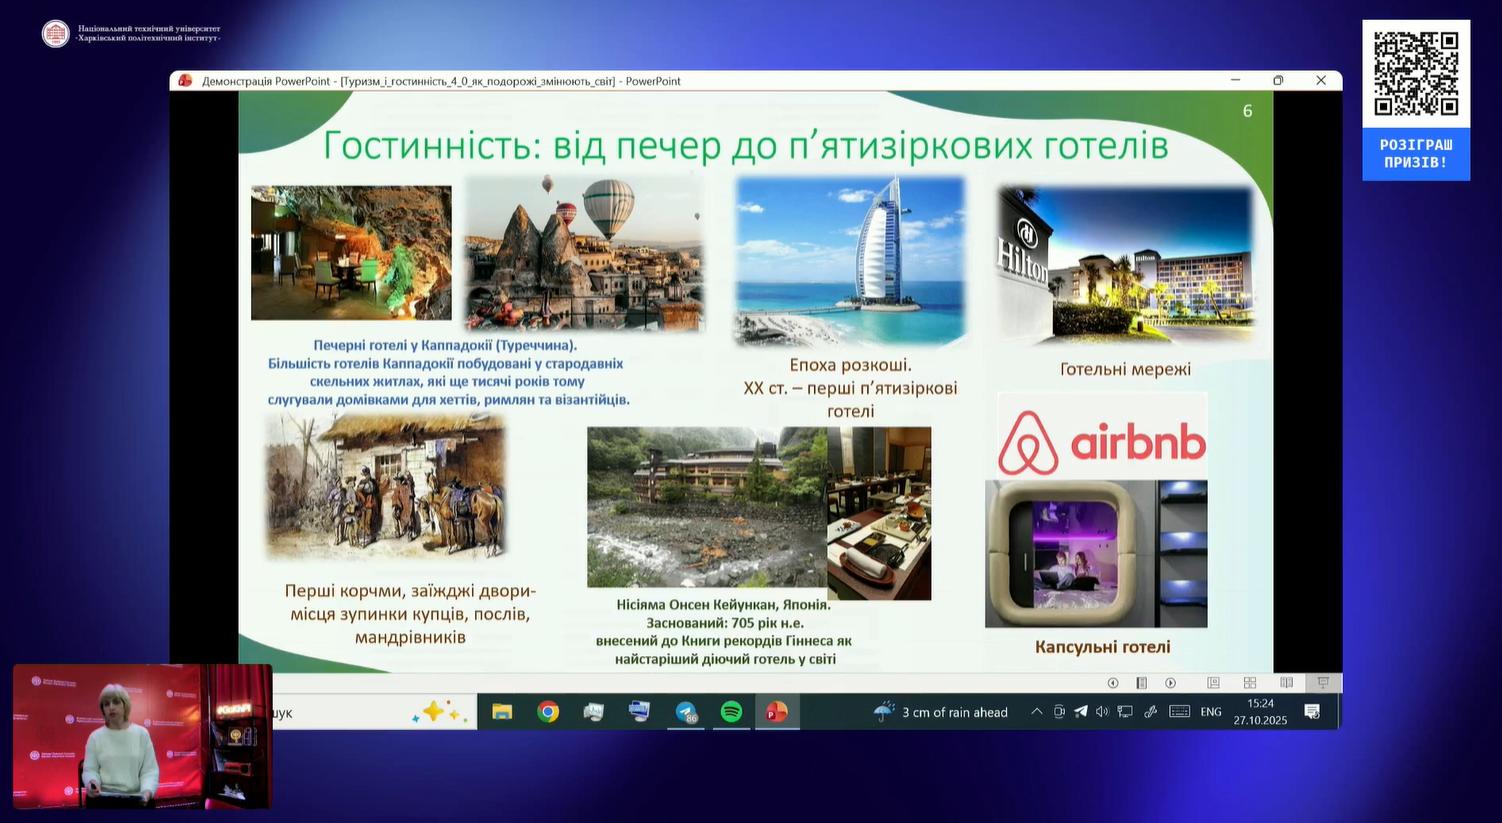1502x823 pixels.
Task: Open the weather rain forecast widget
Action: (x=941, y=712)
